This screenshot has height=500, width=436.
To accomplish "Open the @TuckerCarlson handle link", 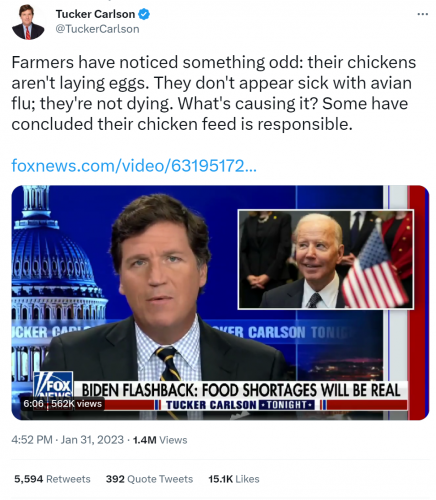I will (97, 29).
